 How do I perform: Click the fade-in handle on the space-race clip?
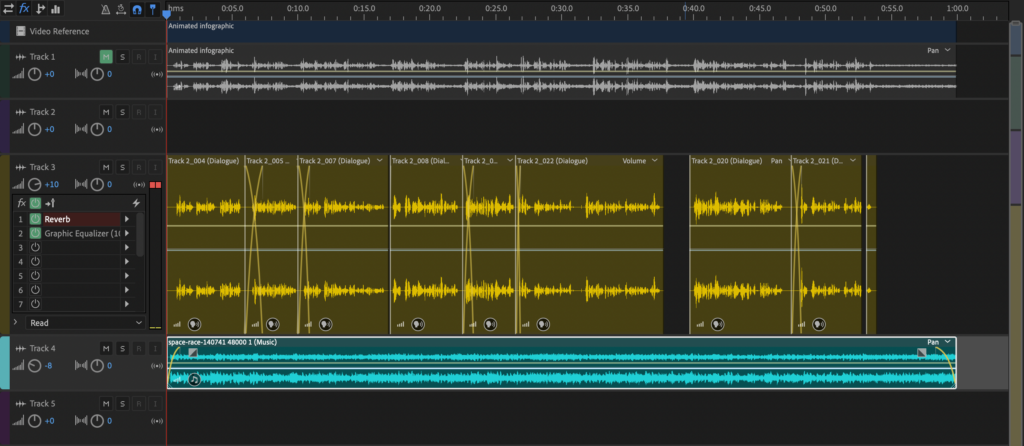[x=193, y=353]
